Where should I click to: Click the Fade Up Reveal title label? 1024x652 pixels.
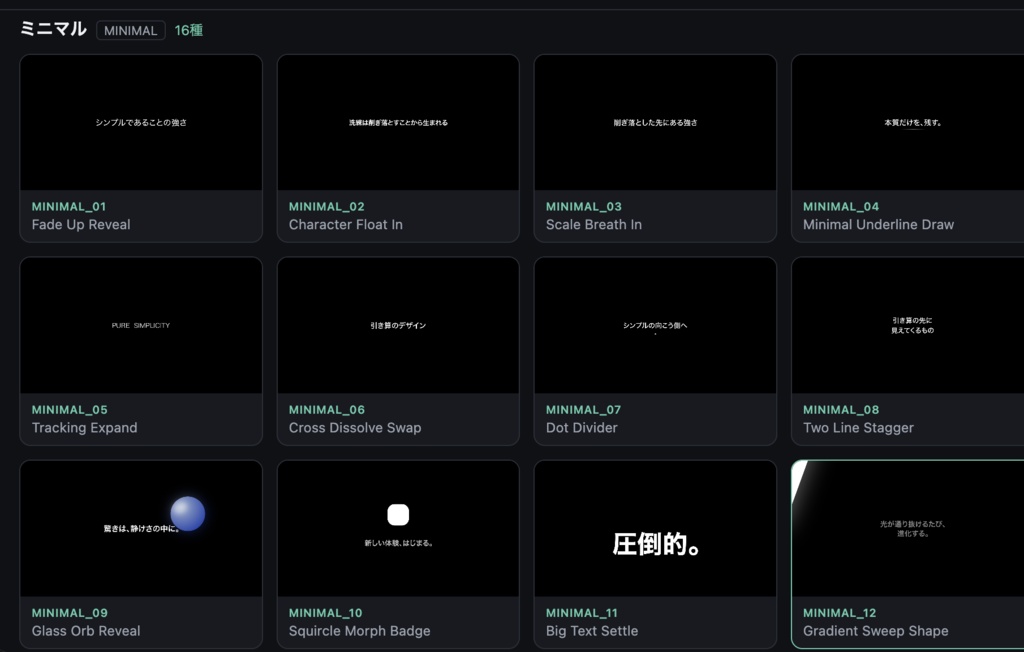81,225
